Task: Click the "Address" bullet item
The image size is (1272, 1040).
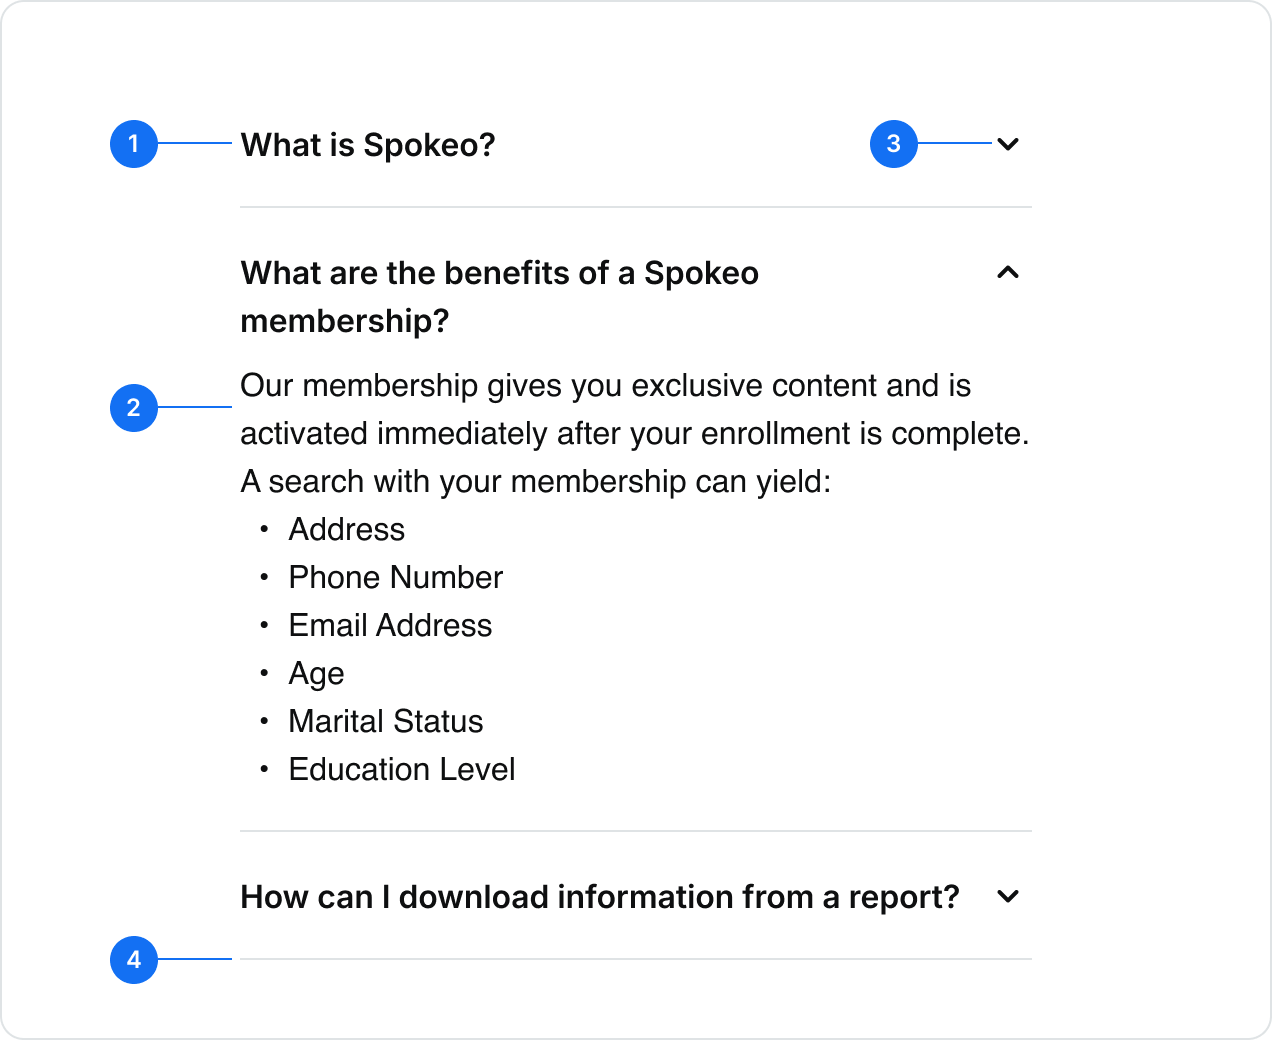Action: coord(346,529)
